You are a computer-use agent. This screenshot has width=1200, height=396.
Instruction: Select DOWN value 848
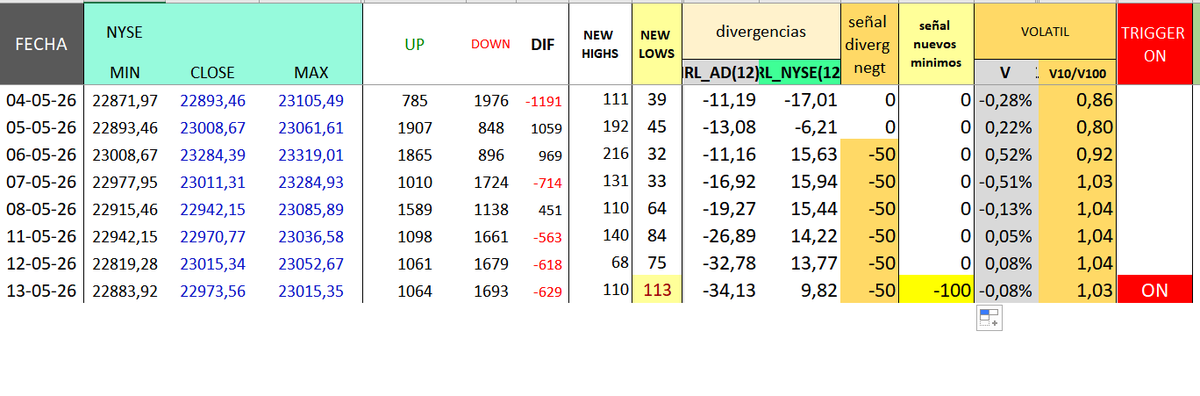click(x=492, y=127)
